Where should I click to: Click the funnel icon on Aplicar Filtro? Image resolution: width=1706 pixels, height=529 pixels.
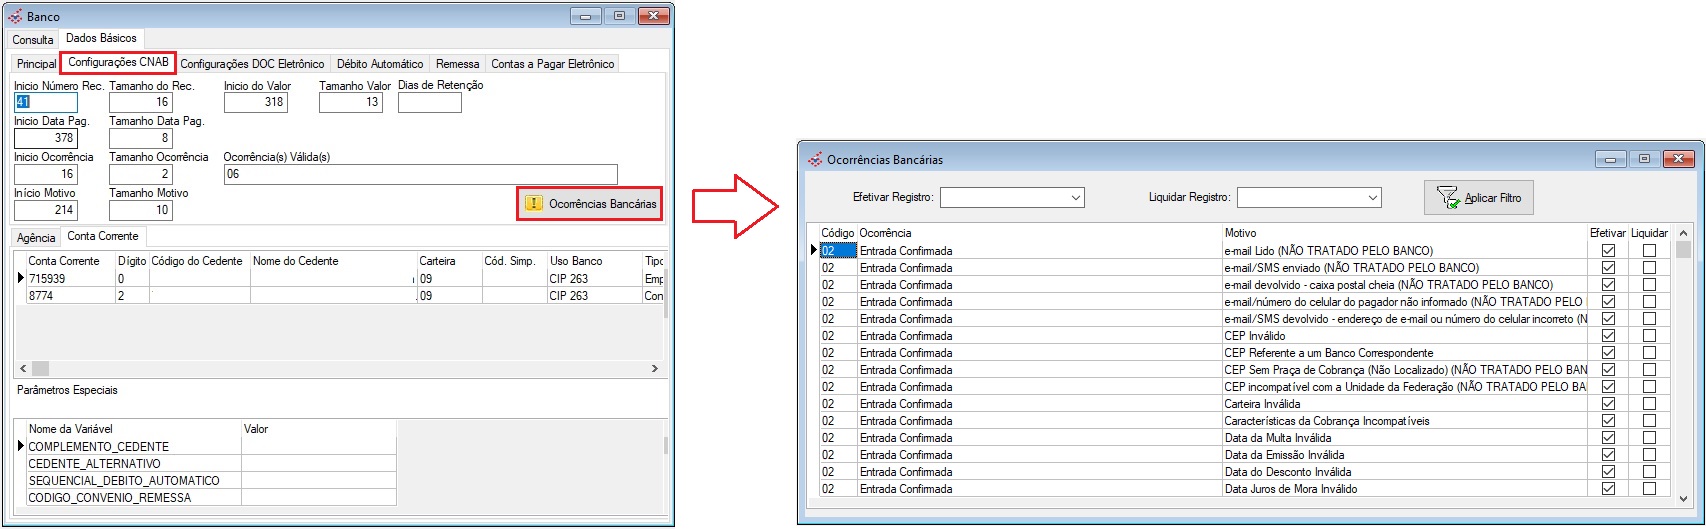pos(1447,197)
